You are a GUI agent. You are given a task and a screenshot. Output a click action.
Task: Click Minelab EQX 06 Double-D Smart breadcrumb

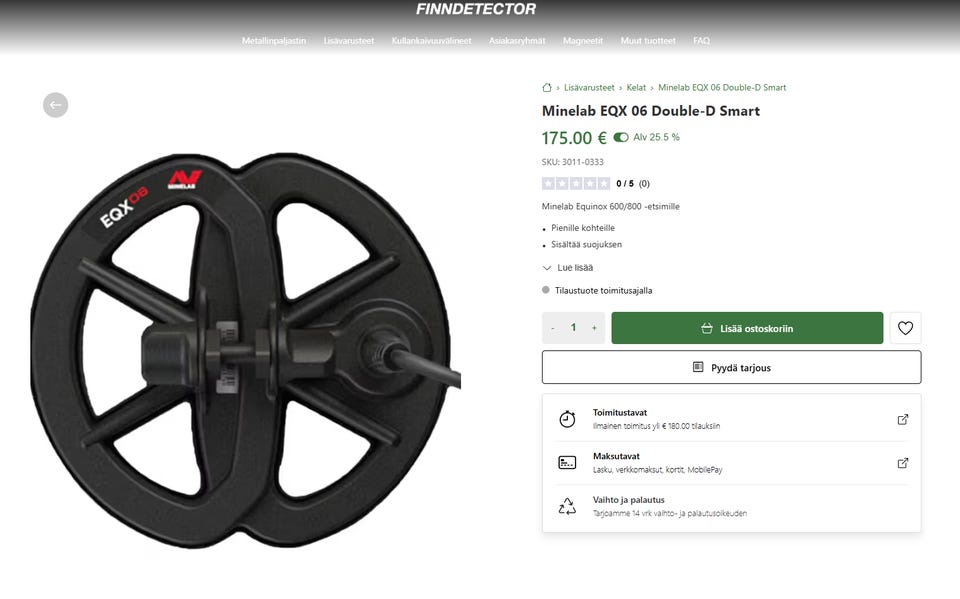(x=722, y=88)
